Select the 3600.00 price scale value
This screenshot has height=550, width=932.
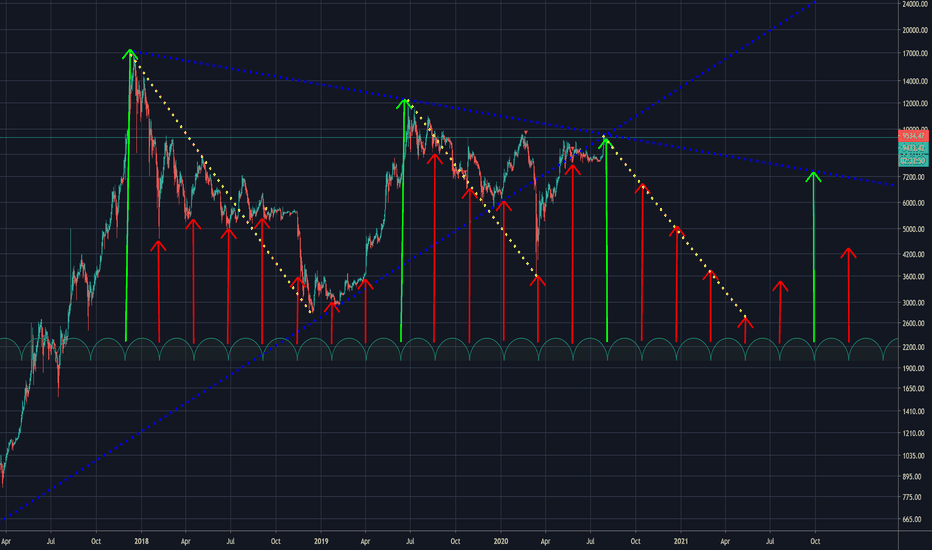coord(916,277)
